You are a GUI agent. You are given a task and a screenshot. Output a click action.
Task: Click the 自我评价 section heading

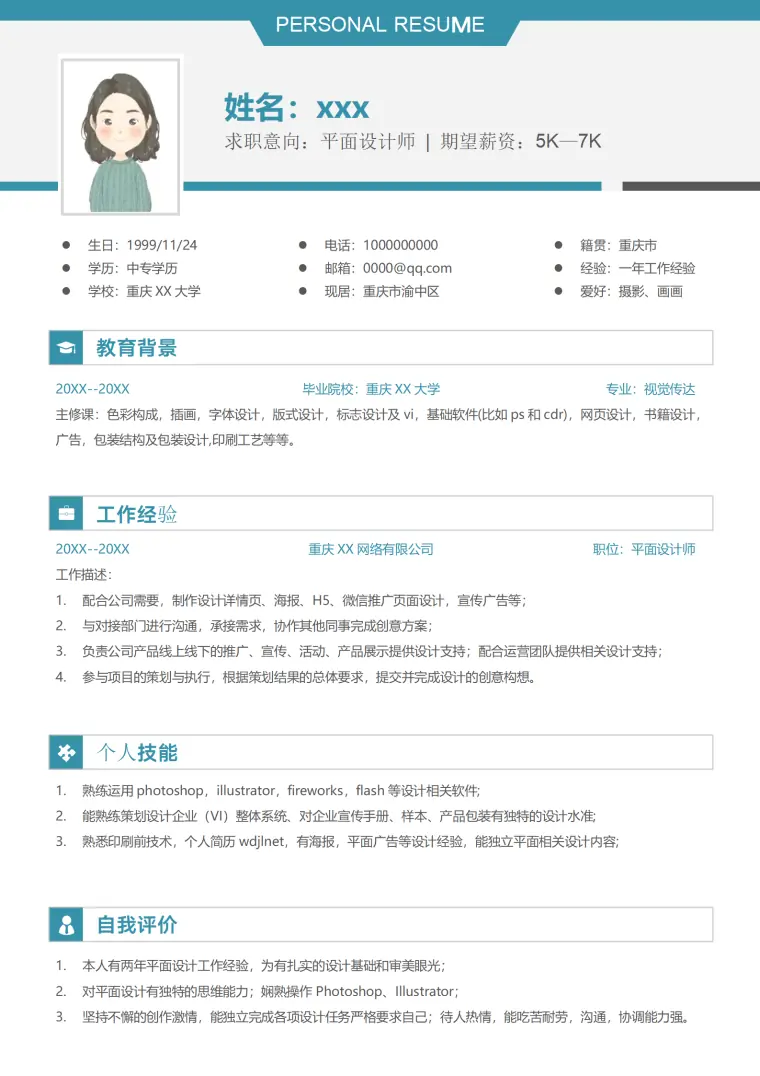[x=136, y=925]
